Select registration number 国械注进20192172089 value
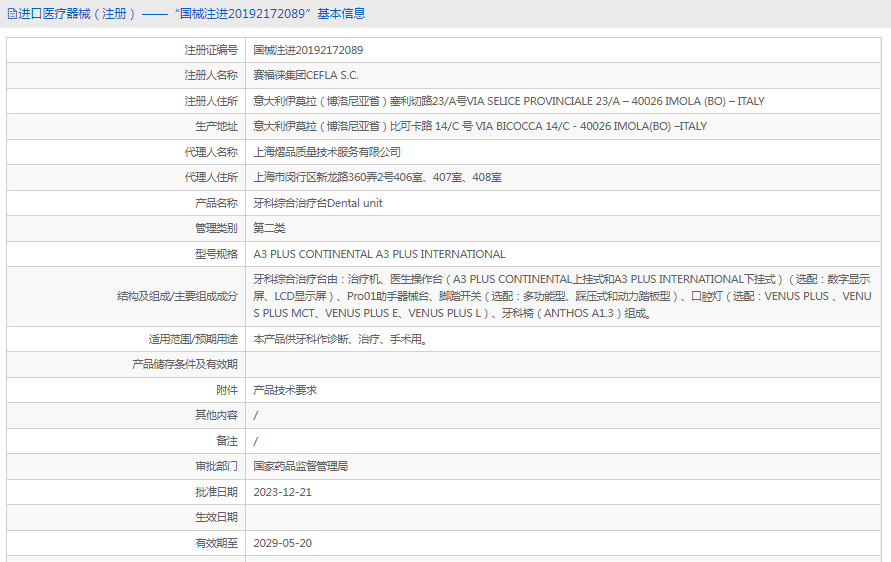Viewport: 891px width, 562px height. (x=308, y=50)
